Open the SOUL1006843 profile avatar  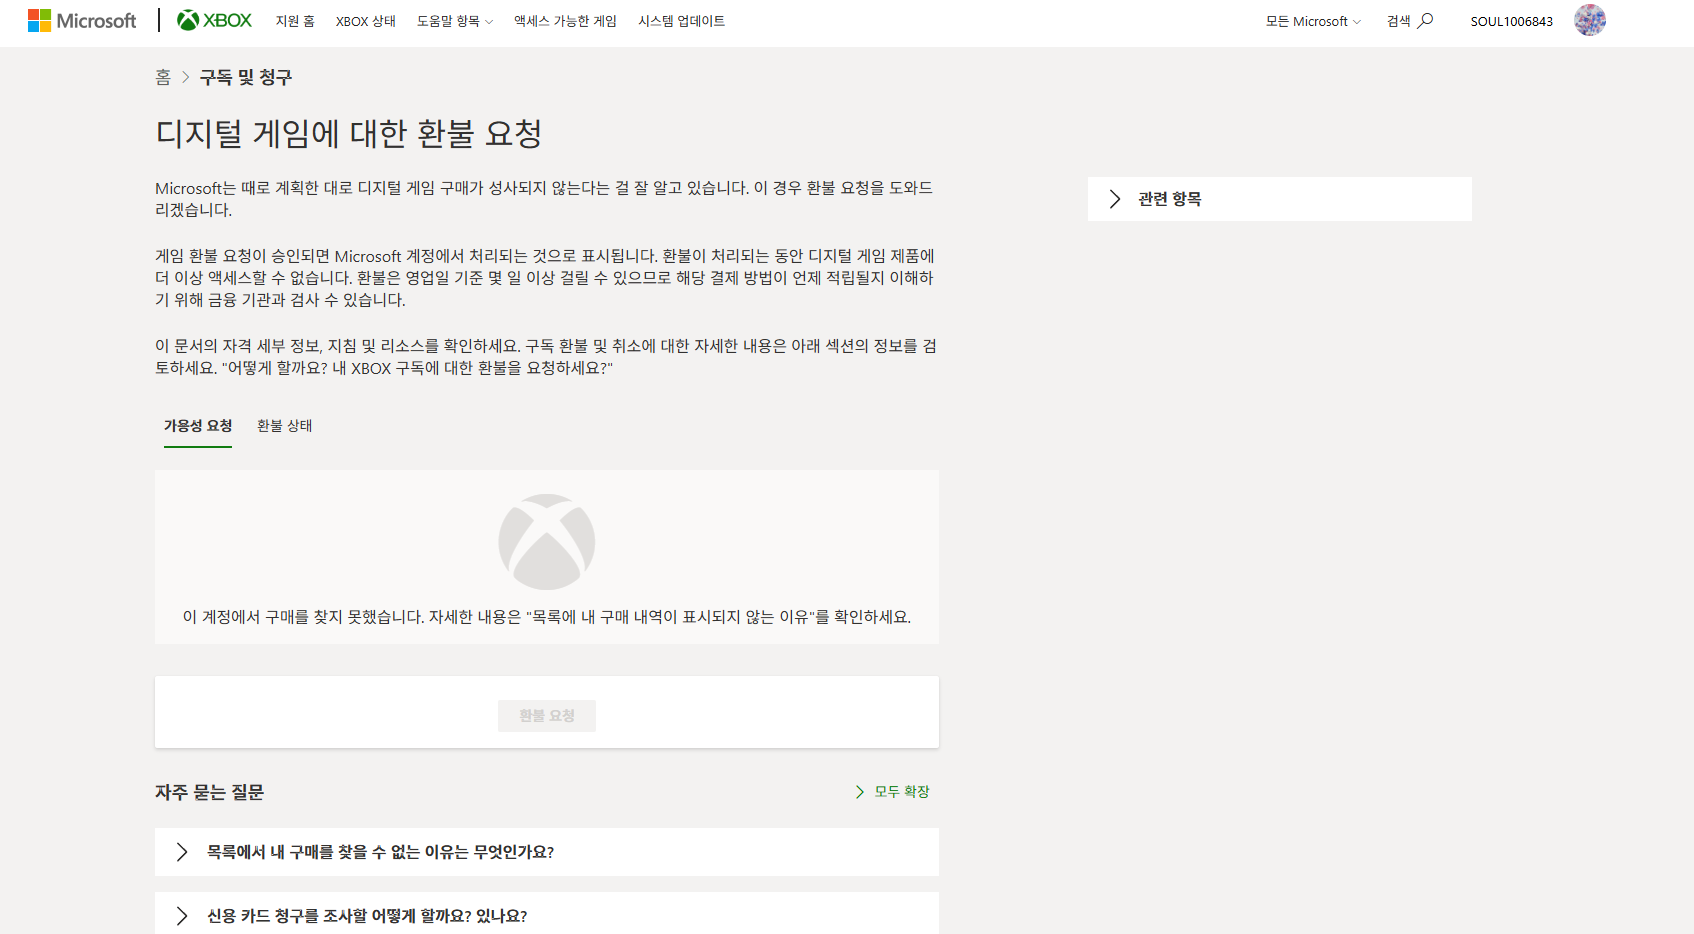[1589, 20]
